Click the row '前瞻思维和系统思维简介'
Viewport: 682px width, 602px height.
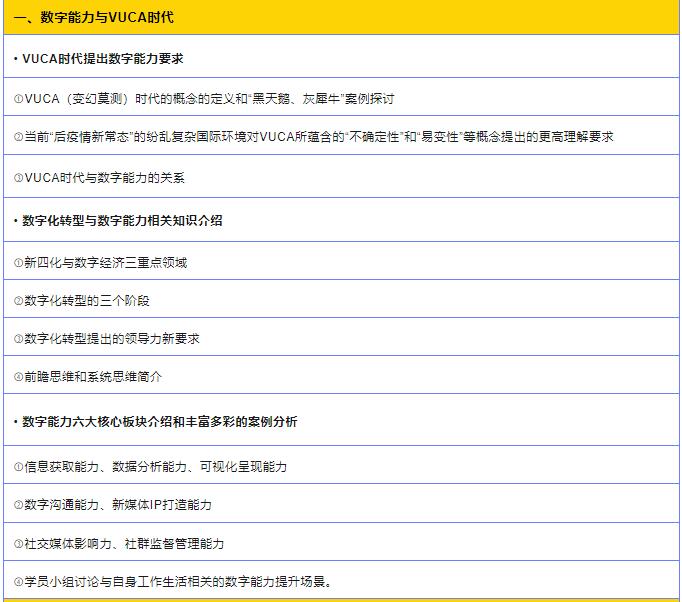pyautogui.click(x=341, y=375)
